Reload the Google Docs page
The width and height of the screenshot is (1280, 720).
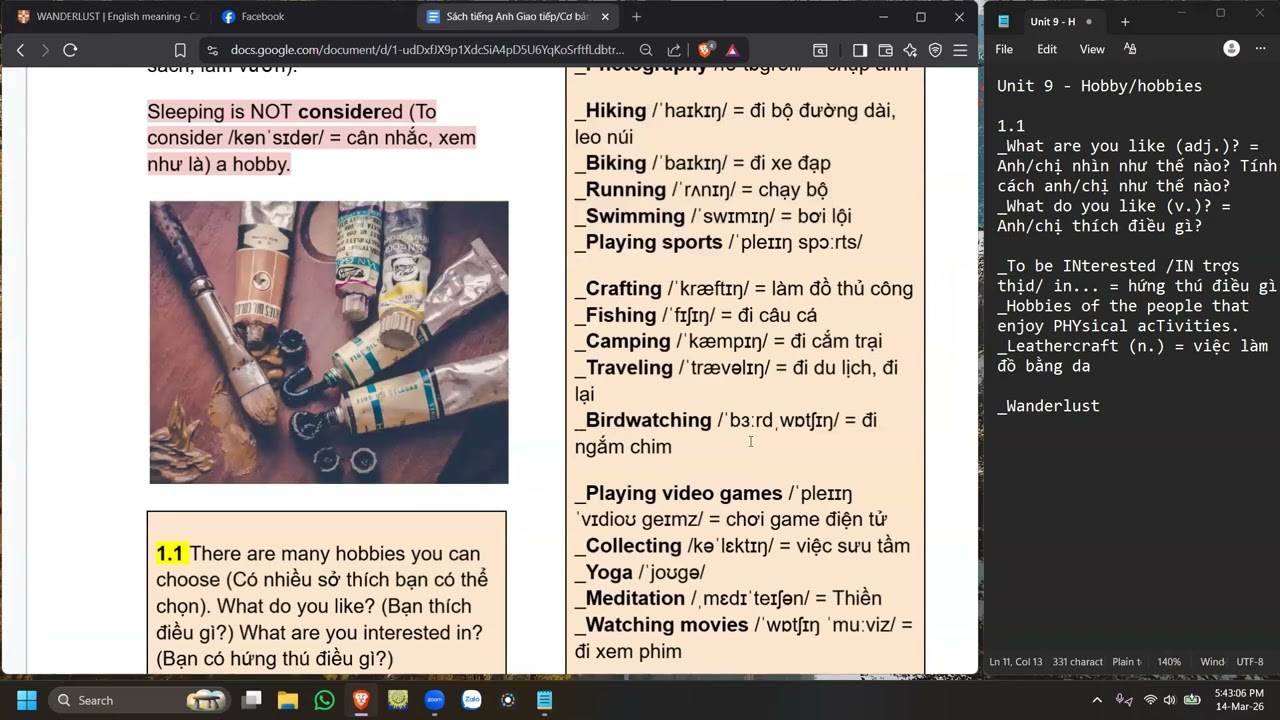click(x=70, y=50)
